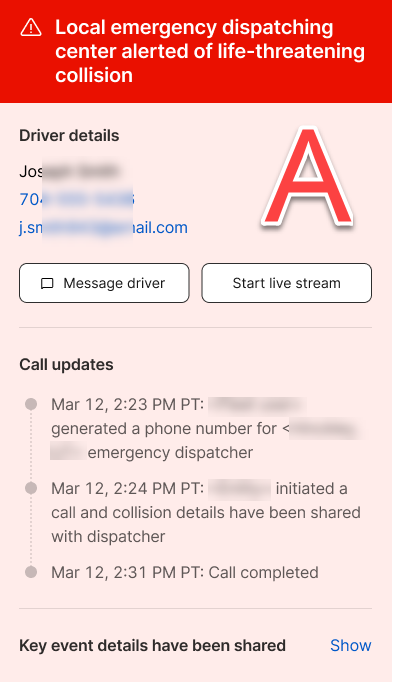The image size is (394, 682).
Task: Open the generated phone number update entry
Action: (205, 428)
